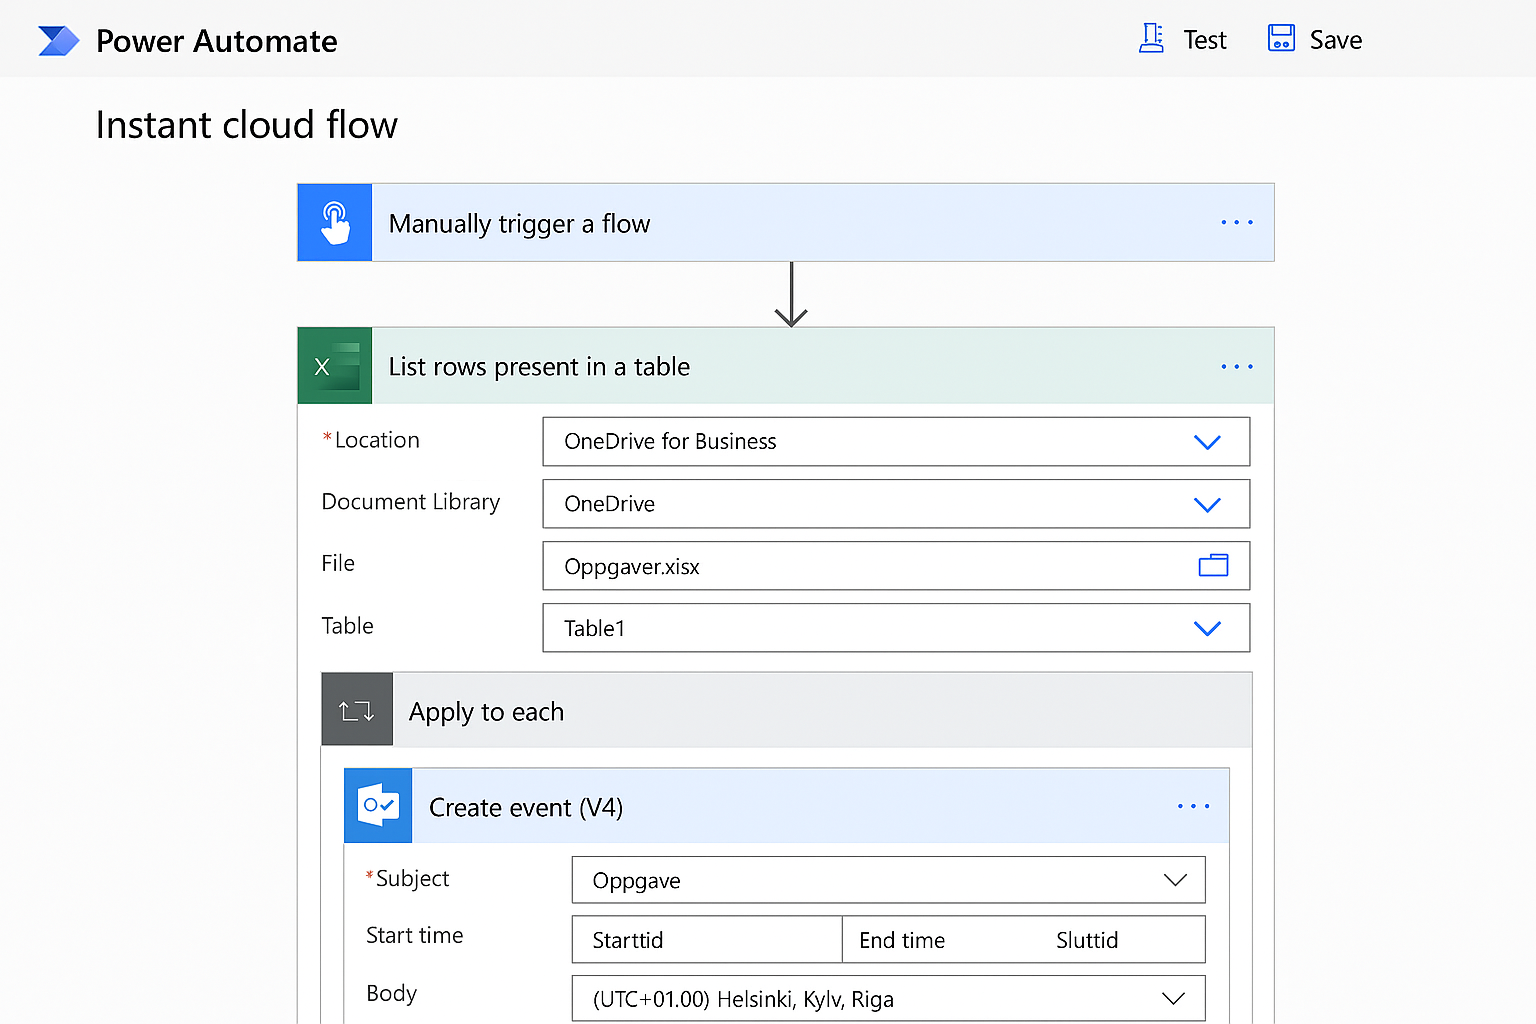The image size is (1536, 1024).
Task: Click the Excel connector icon
Action: click(x=335, y=366)
